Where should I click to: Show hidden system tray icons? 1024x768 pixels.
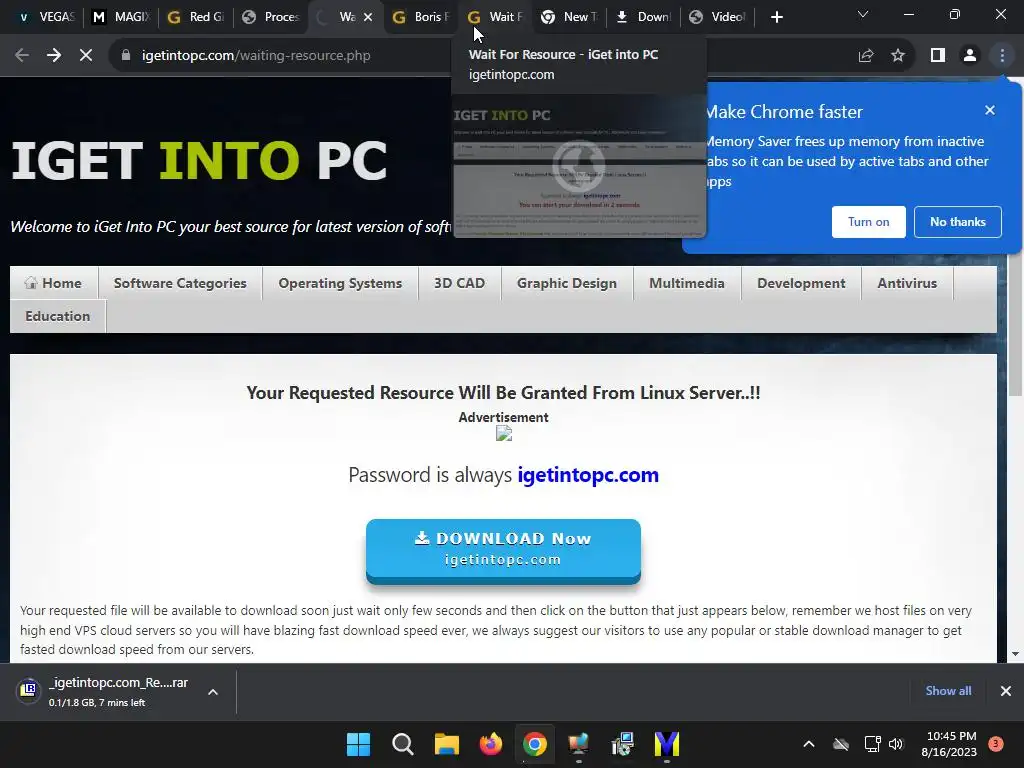[808, 744]
